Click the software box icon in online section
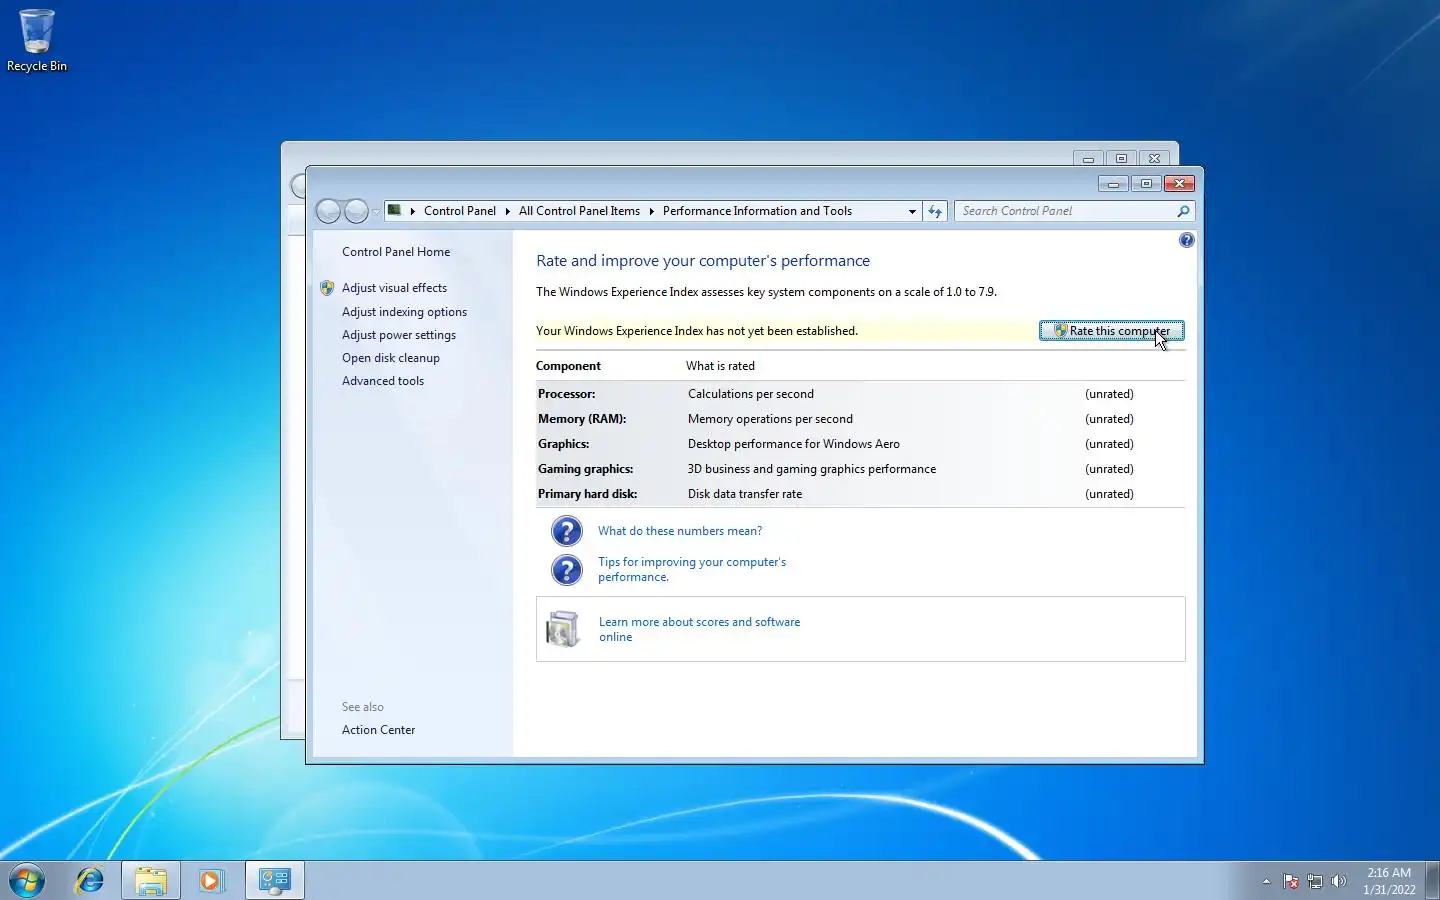Viewport: 1440px width, 900px height. [x=562, y=629]
